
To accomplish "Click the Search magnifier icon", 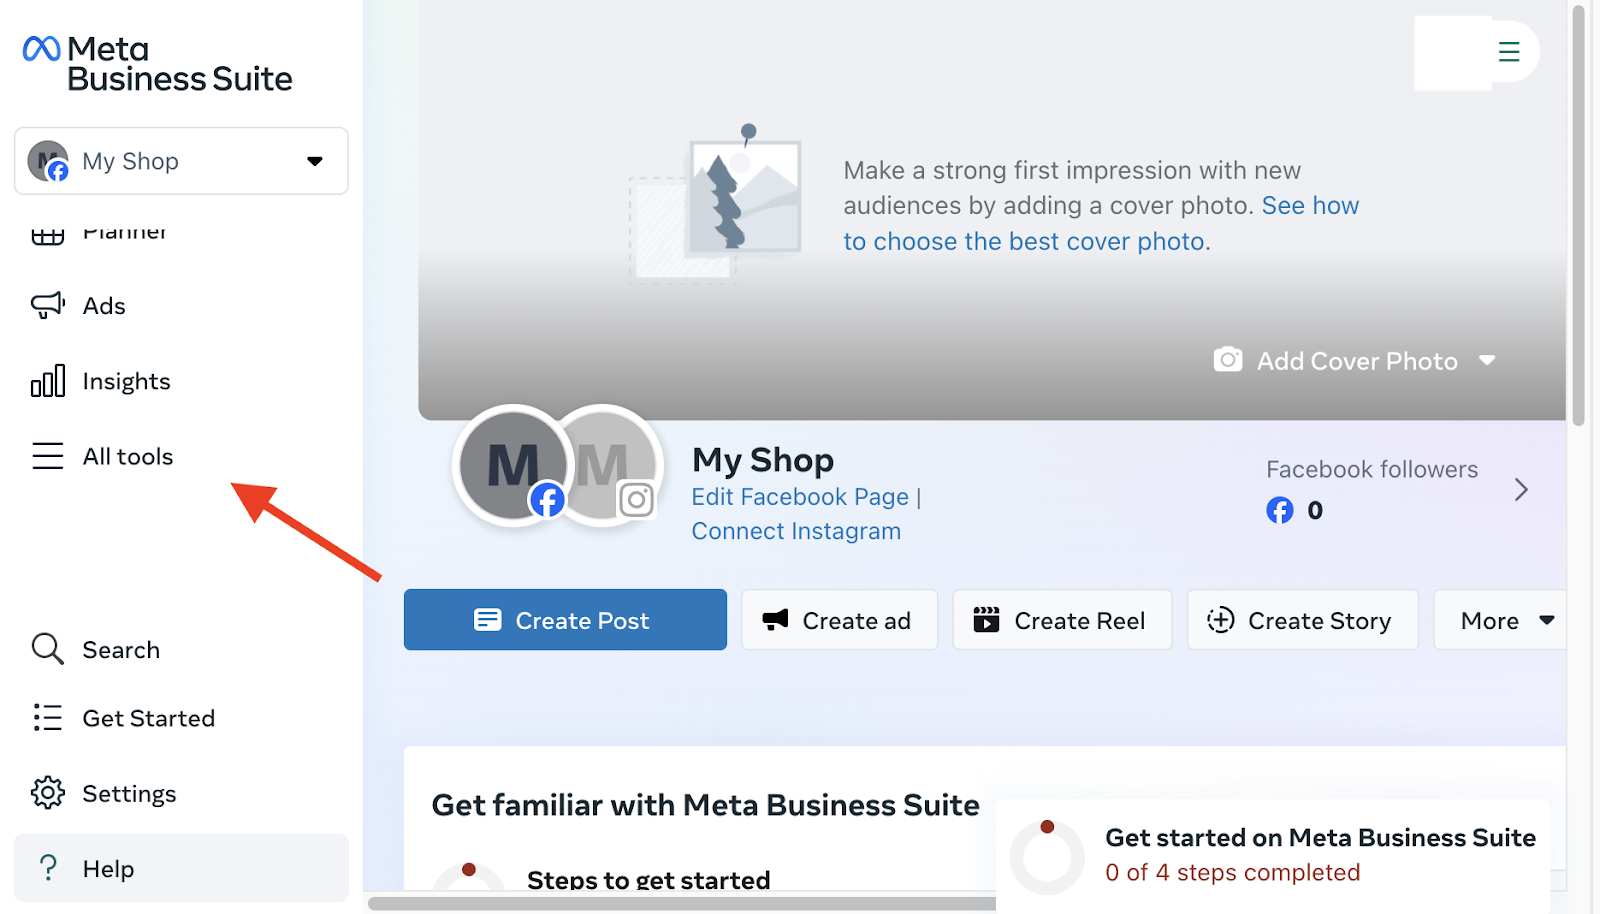I will [47, 649].
